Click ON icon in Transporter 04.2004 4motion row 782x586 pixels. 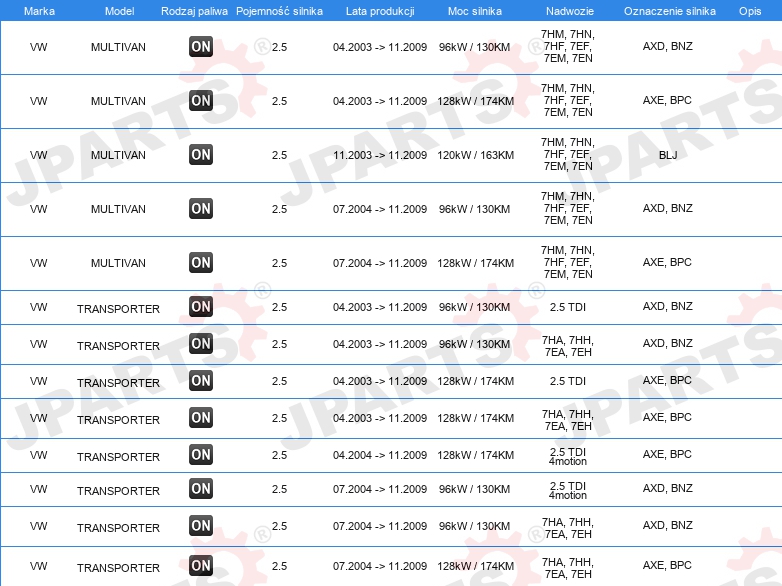(201, 454)
